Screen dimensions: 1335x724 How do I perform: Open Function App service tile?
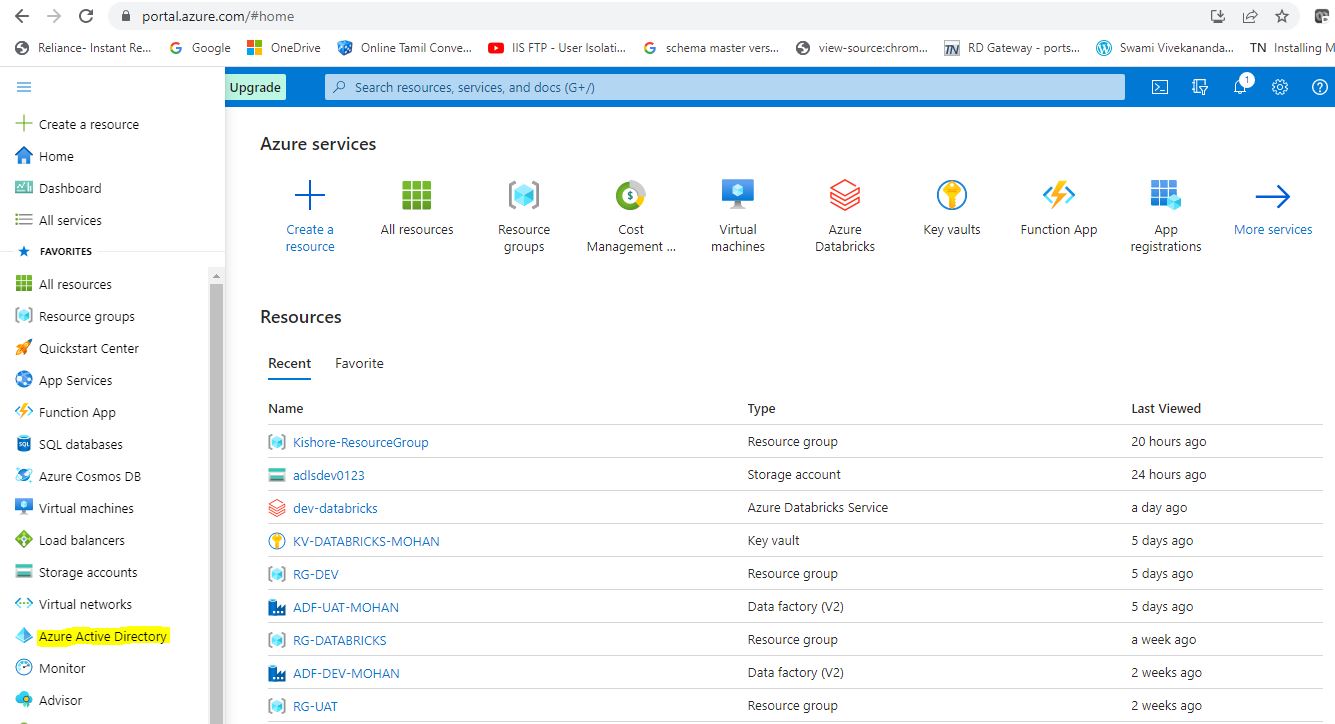(x=1058, y=196)
